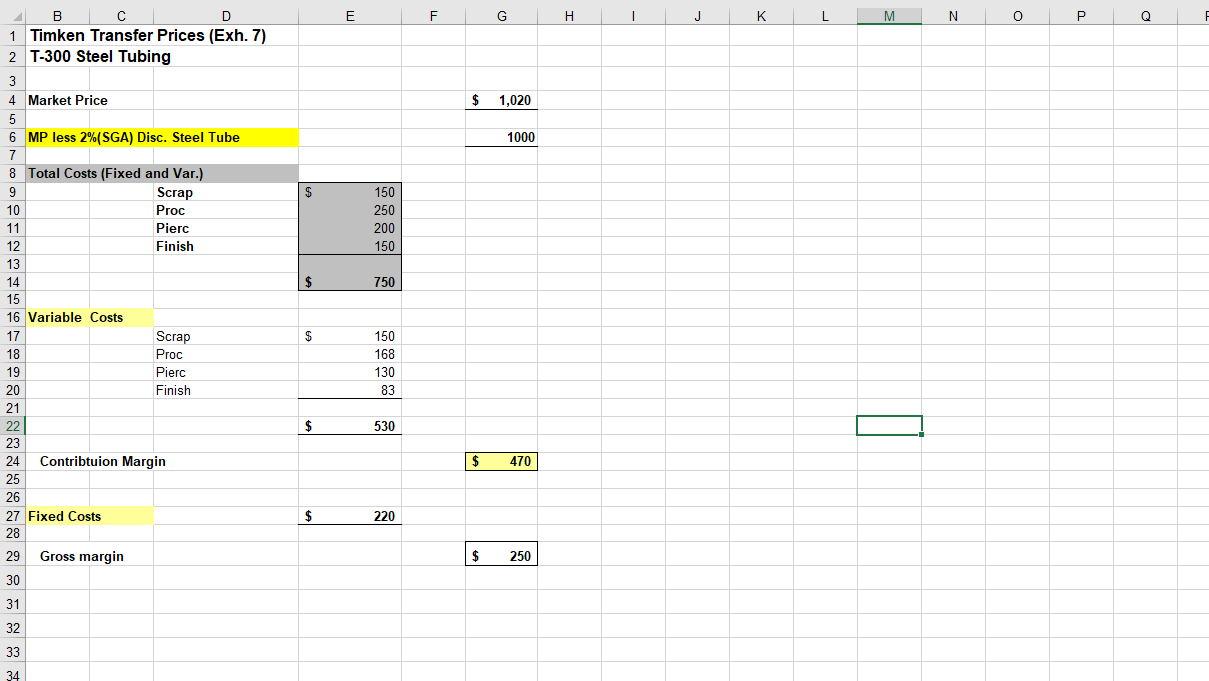This screenshot has height=681, width=1209.
Task: Click the 'Market Price' label cell
Action: point(68,100)
